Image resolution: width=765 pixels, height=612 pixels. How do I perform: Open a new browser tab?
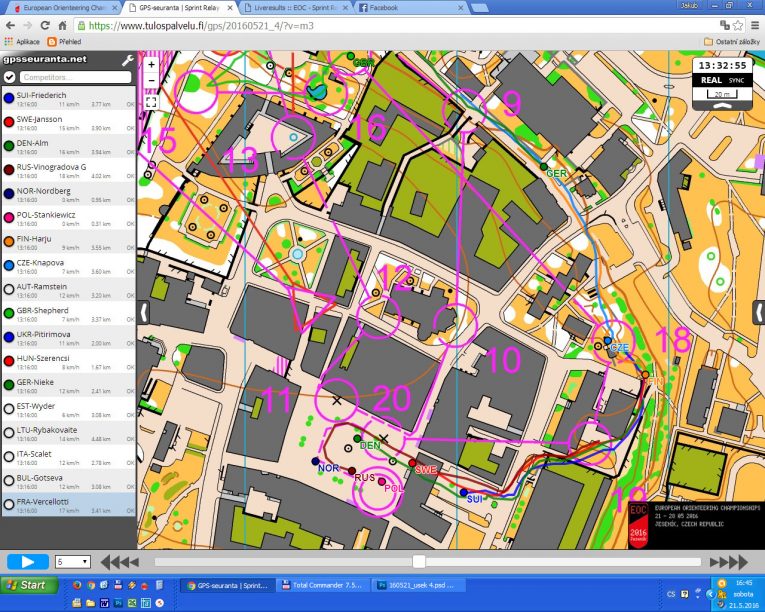point(481,8)
